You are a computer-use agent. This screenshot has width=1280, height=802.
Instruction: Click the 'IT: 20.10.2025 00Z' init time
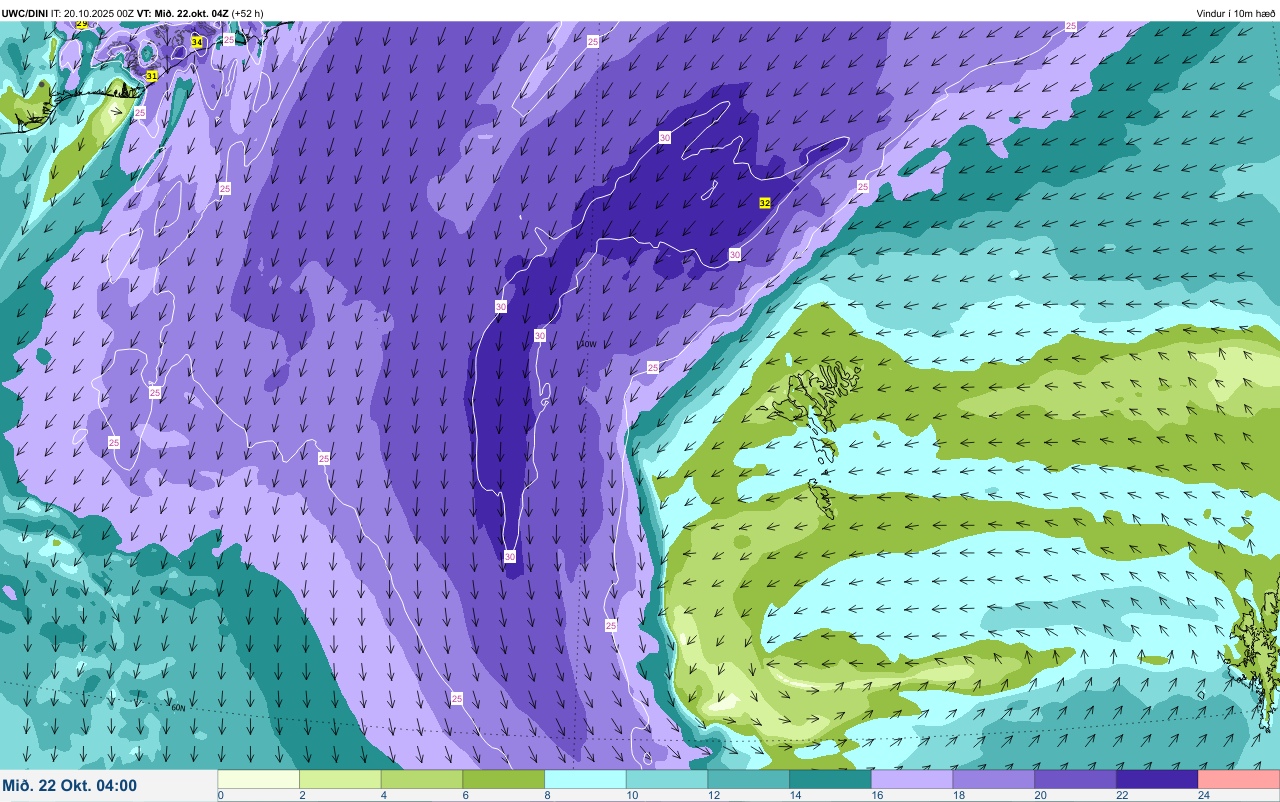coord(94,13)
